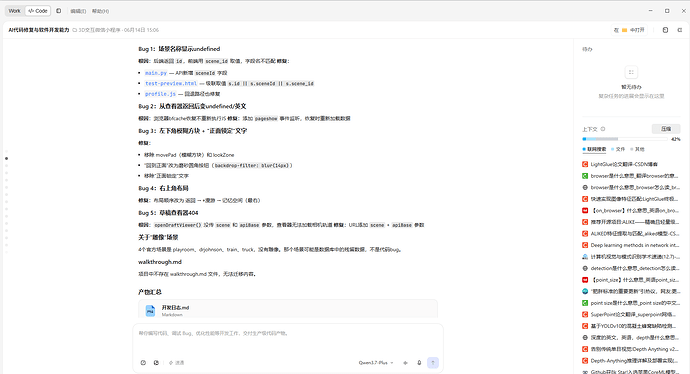Click the round blue icon beside 肥胖标准
The height and width of the screenshot is (374, 690).
tap(585, 291)
